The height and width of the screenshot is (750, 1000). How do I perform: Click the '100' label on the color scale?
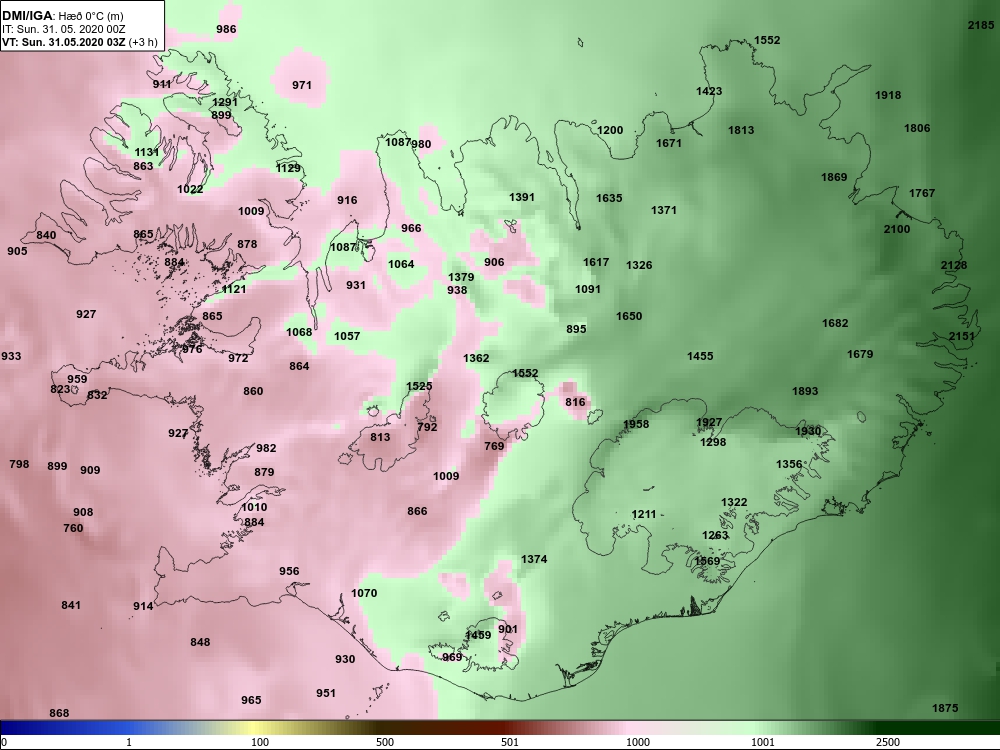[x=260, y=742]
